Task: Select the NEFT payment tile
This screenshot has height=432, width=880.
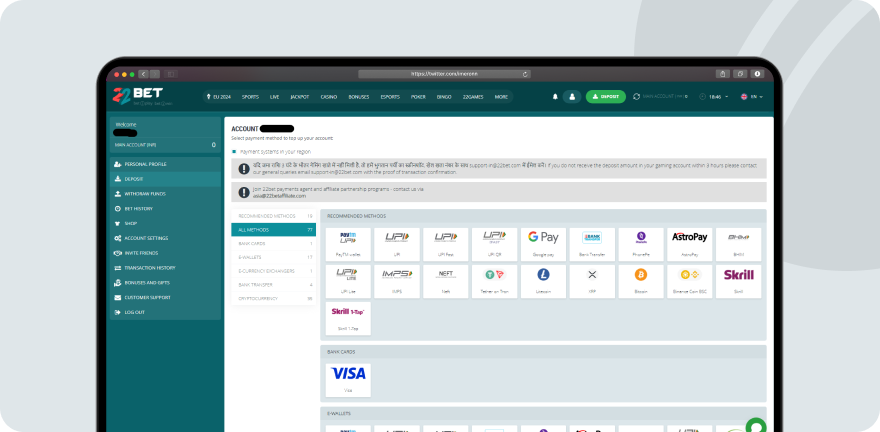Action: point(446,281)
